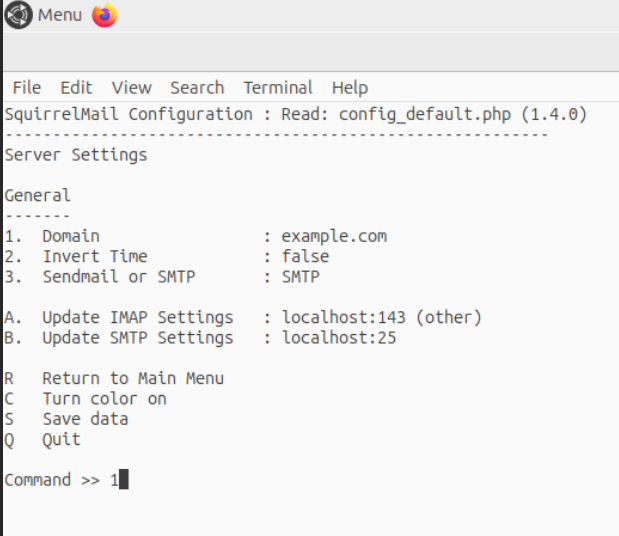Open the Help menu
Screen dimensions: 619x536
[x=350, y=88]
